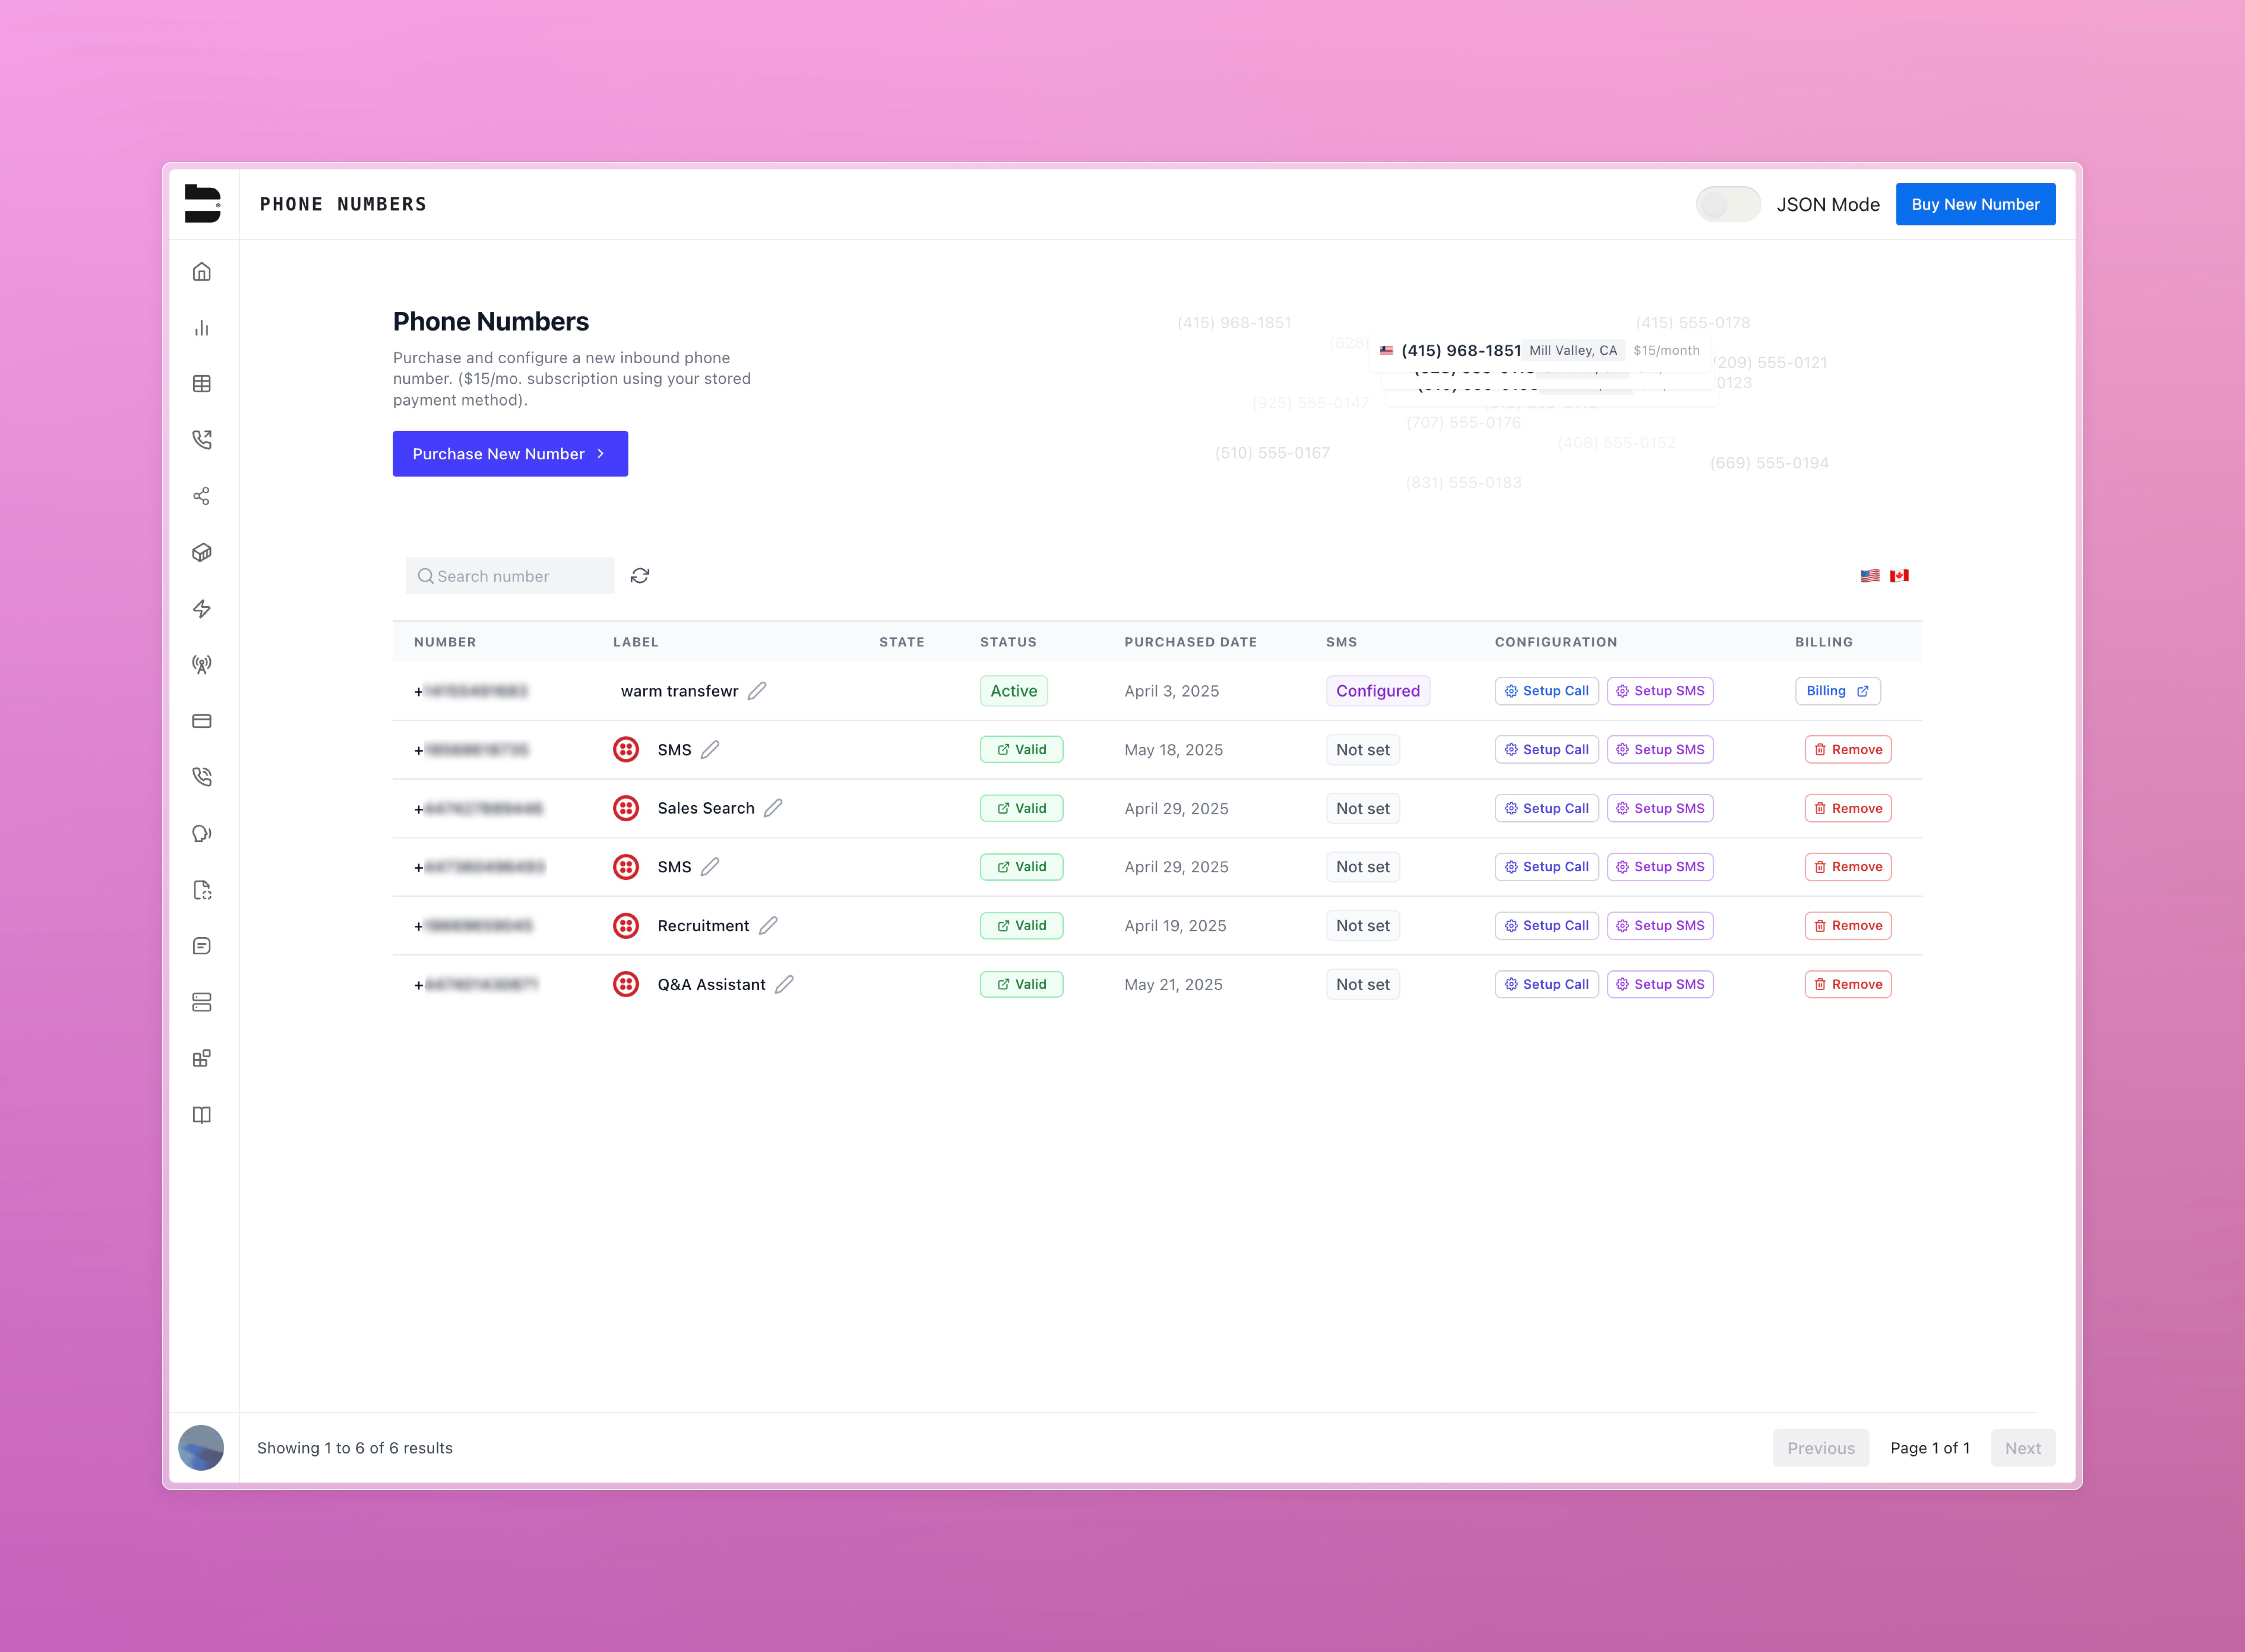Click the Next page button
Screen dimensions: 2245x1652
(2023, 1448)
